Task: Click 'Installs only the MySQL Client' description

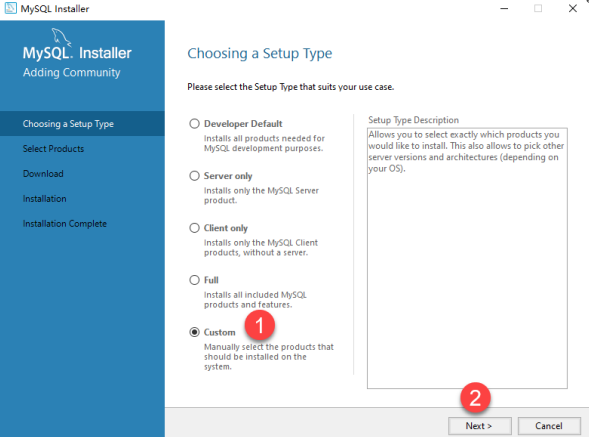Action: click(x=261, y=248)
